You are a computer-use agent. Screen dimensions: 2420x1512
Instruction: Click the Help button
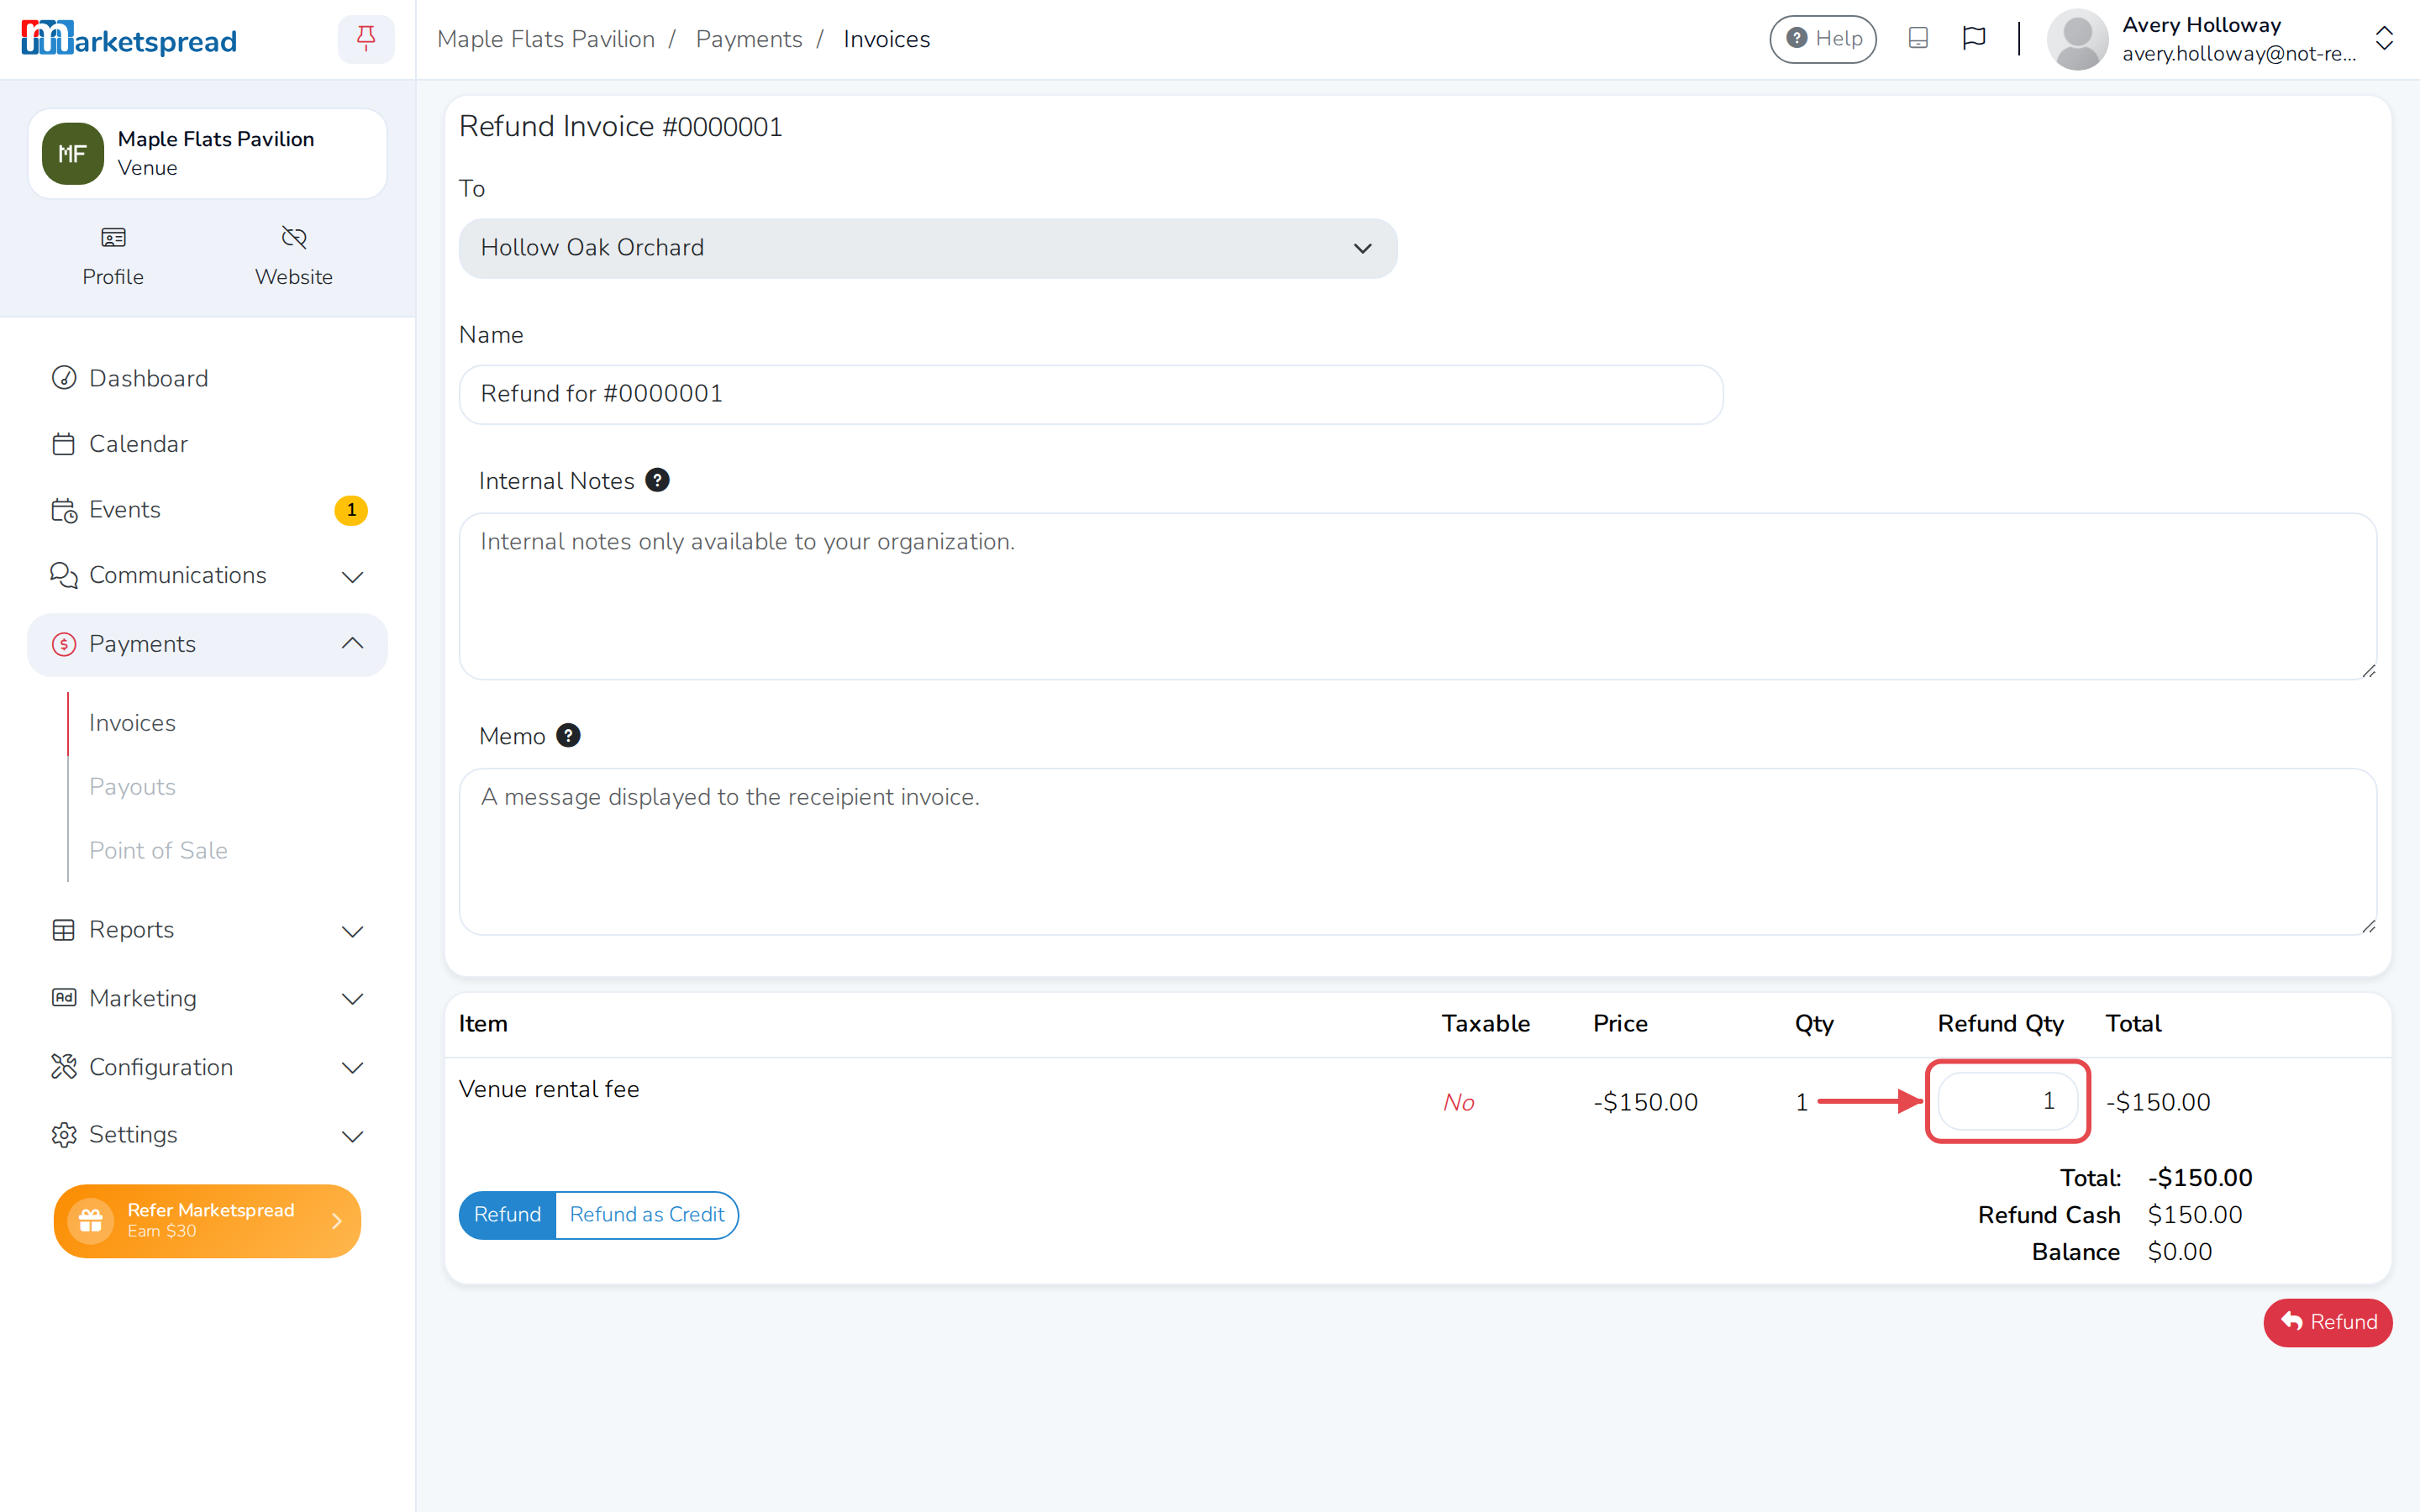(x=1823, y=39)
